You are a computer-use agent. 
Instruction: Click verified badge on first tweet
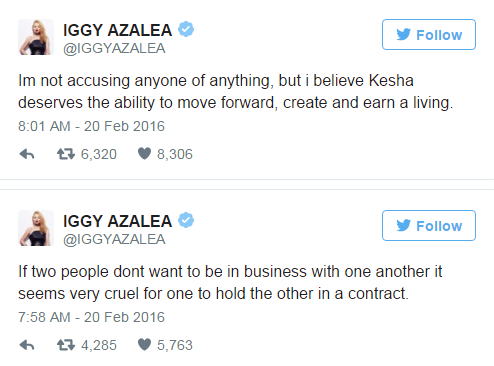tap(186, 29)
